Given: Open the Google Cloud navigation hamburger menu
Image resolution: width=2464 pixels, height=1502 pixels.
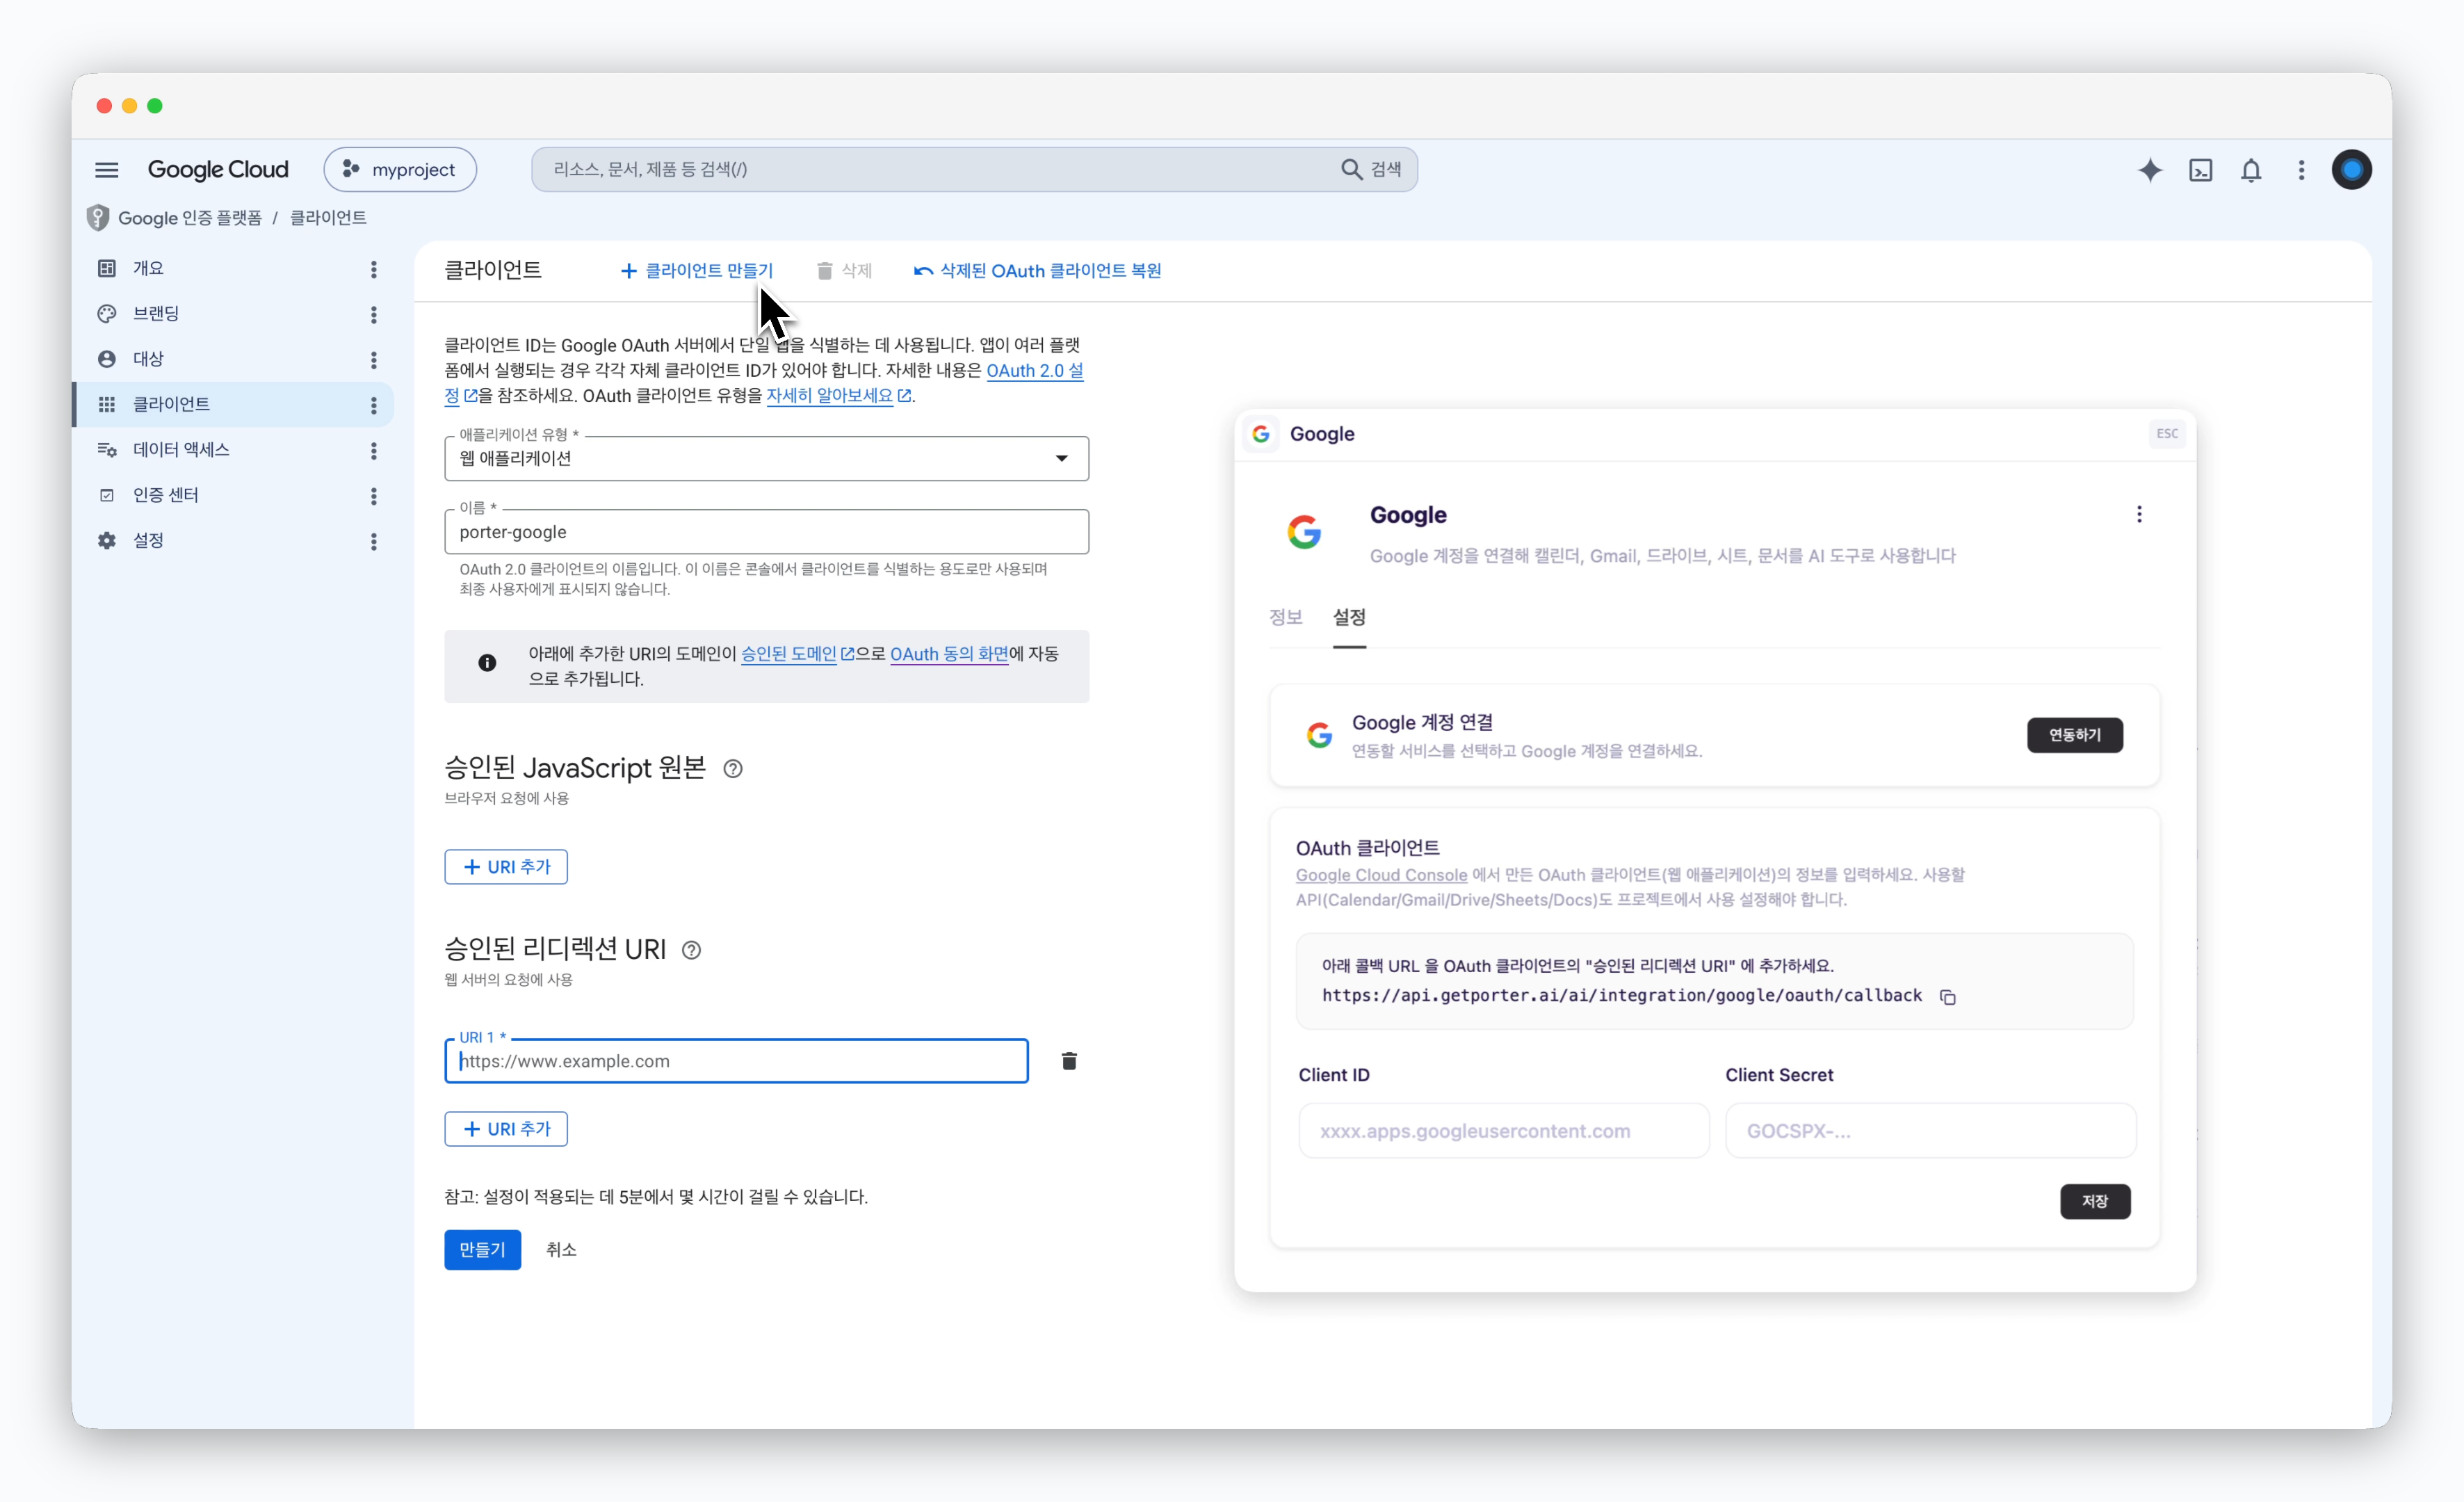Looking at the screenshot, I should pos(107,170).
